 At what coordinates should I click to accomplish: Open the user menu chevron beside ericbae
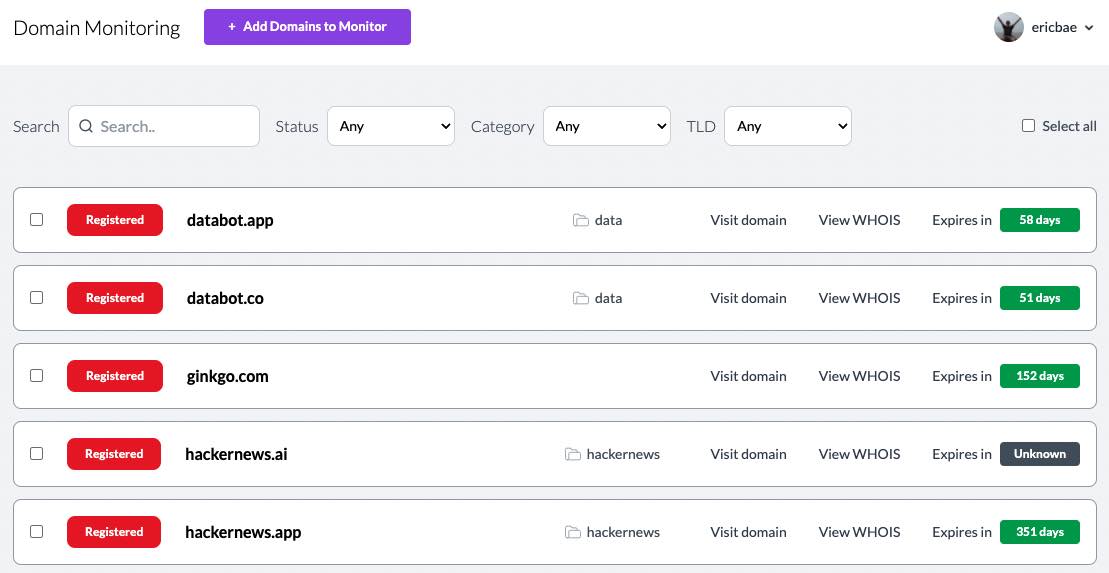1089,28
